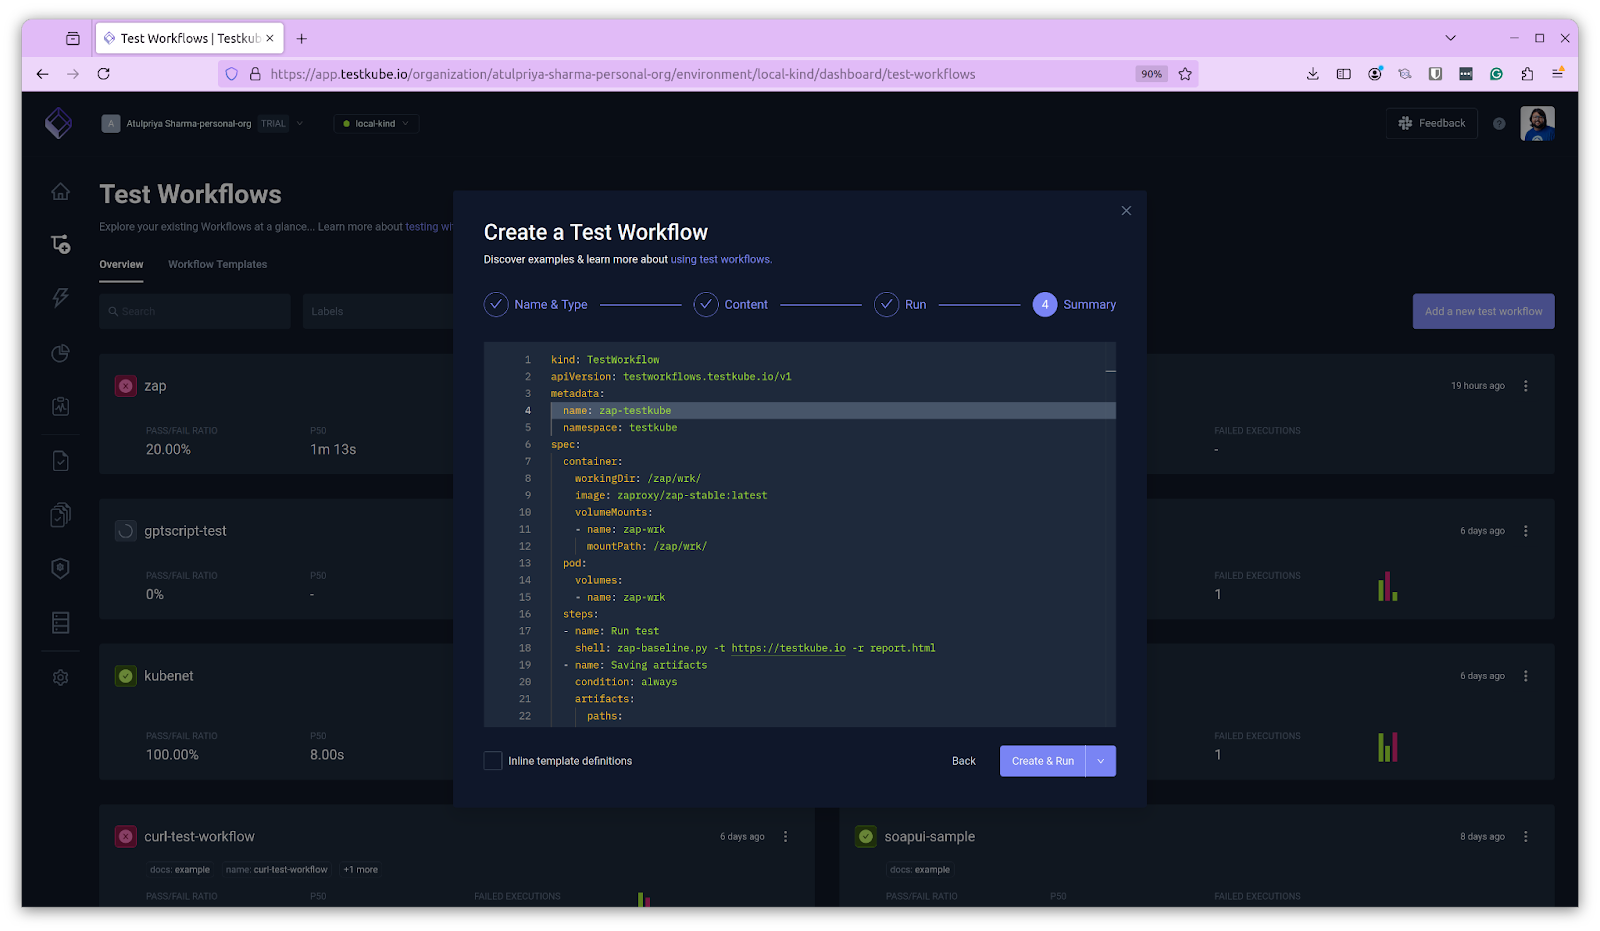This screenshot has height=931, width=1600.
Task: Click the 90% zoom indicator
Action: [1152, 74]
